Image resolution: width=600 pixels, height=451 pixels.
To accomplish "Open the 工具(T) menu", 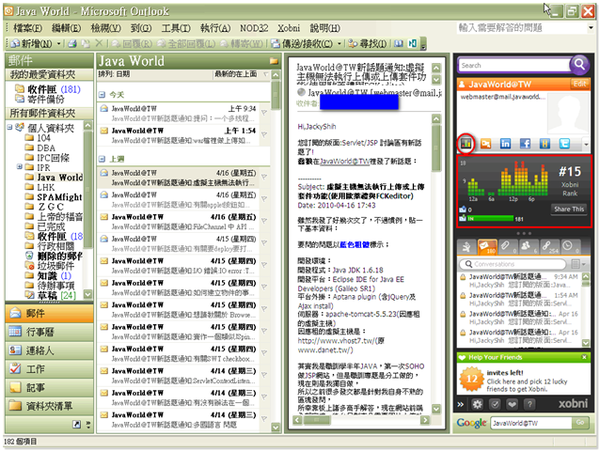I will (x=176, y=28).
